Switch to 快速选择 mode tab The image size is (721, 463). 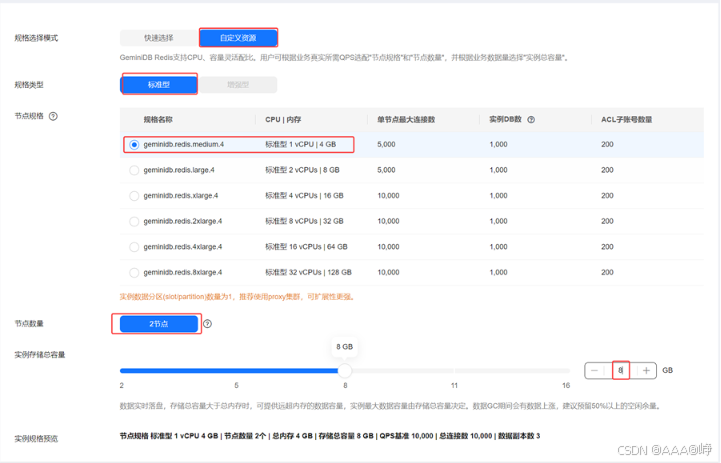[x=159, y=38]
